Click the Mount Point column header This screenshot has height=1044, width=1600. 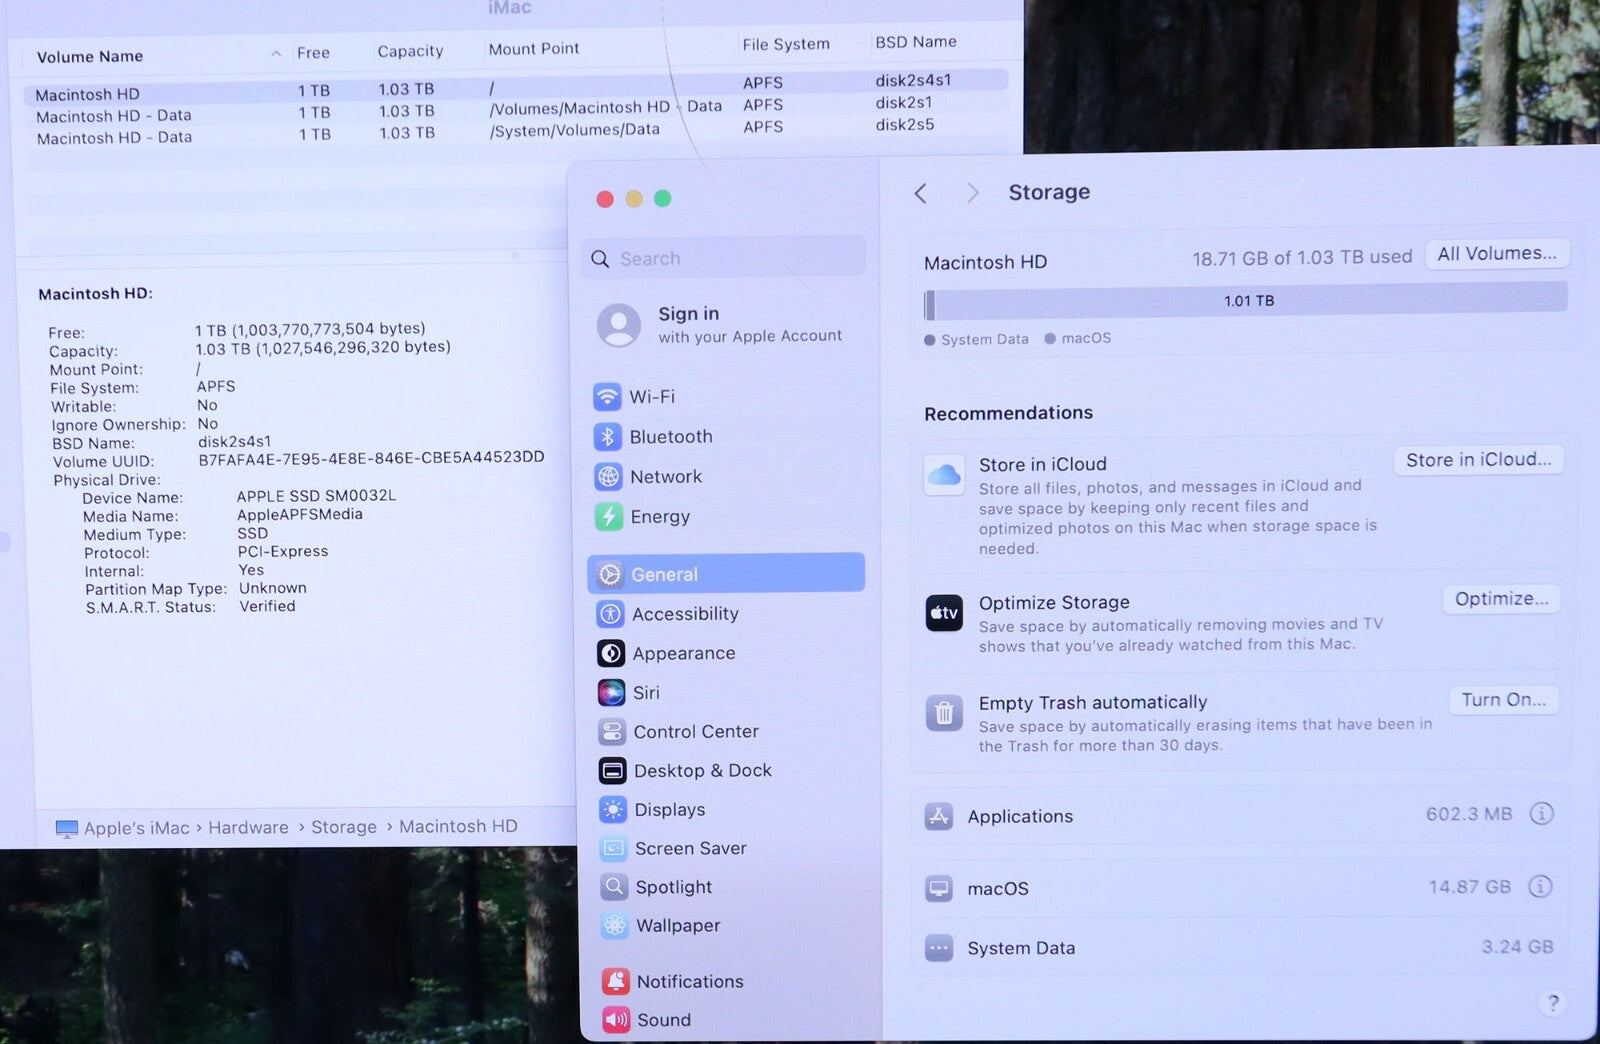[x=534, y=48]
